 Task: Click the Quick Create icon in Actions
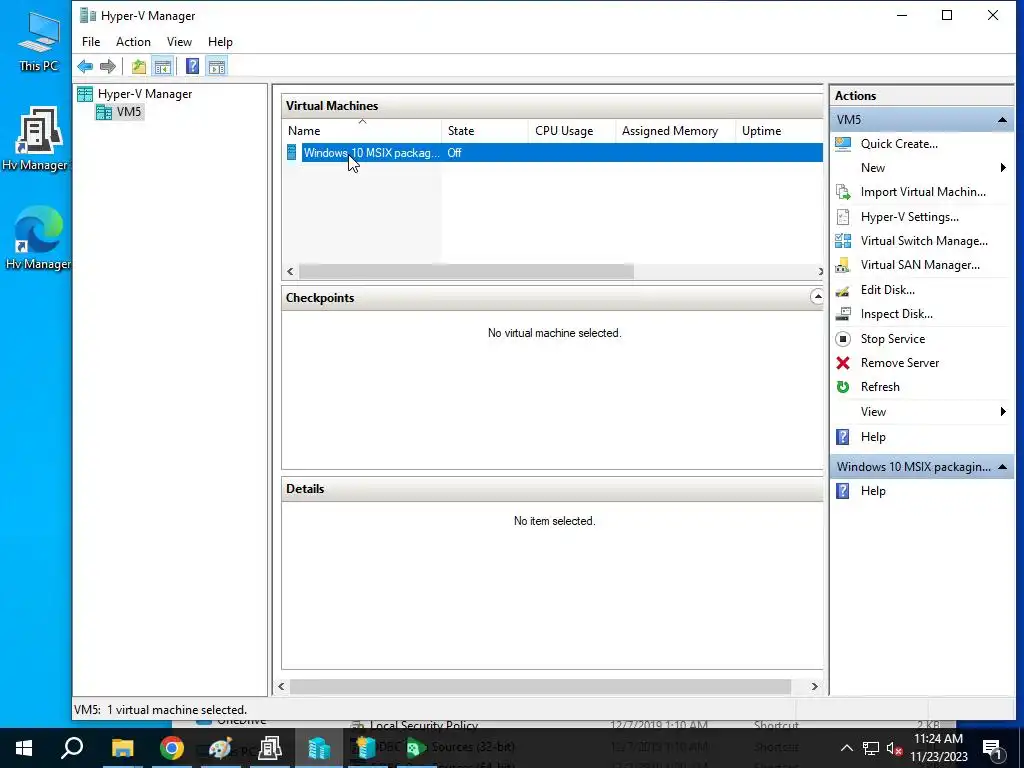pyautogui.click(x=842, y=144)
